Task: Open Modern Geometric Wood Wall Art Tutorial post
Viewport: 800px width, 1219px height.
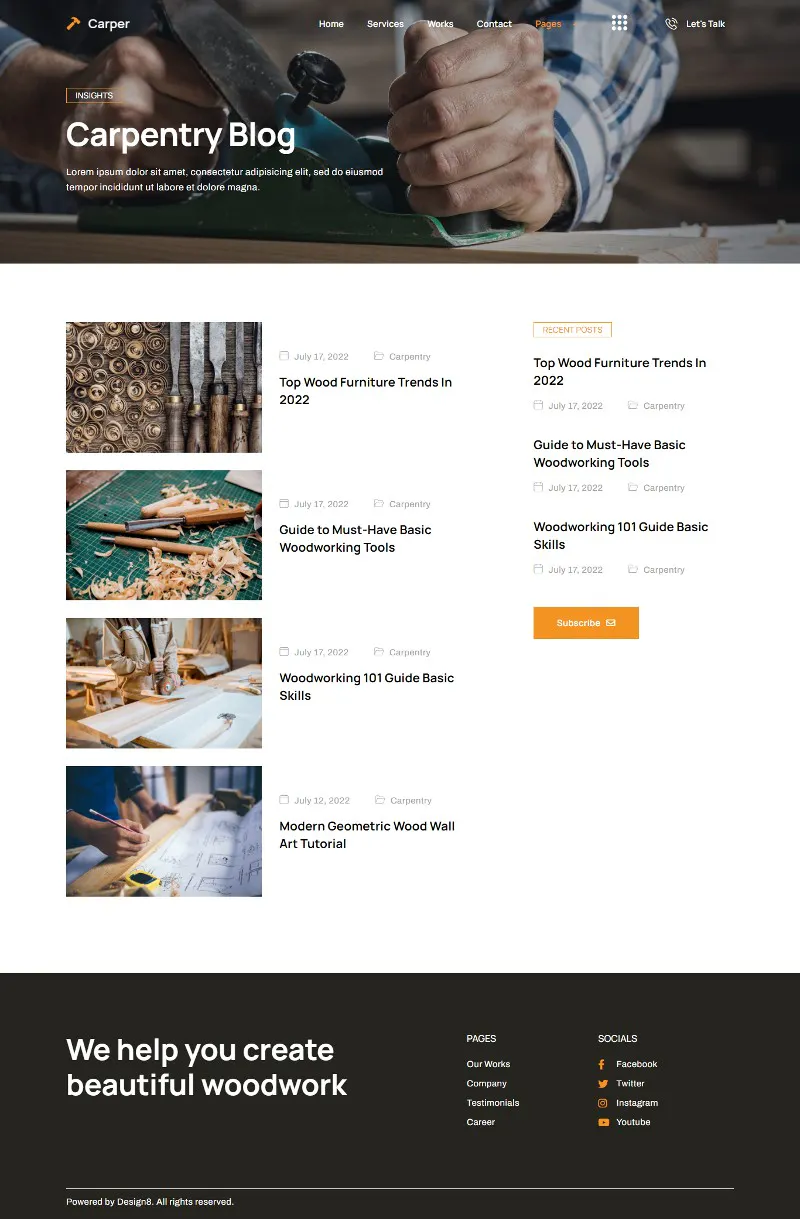Action: (x=367, y=835)
